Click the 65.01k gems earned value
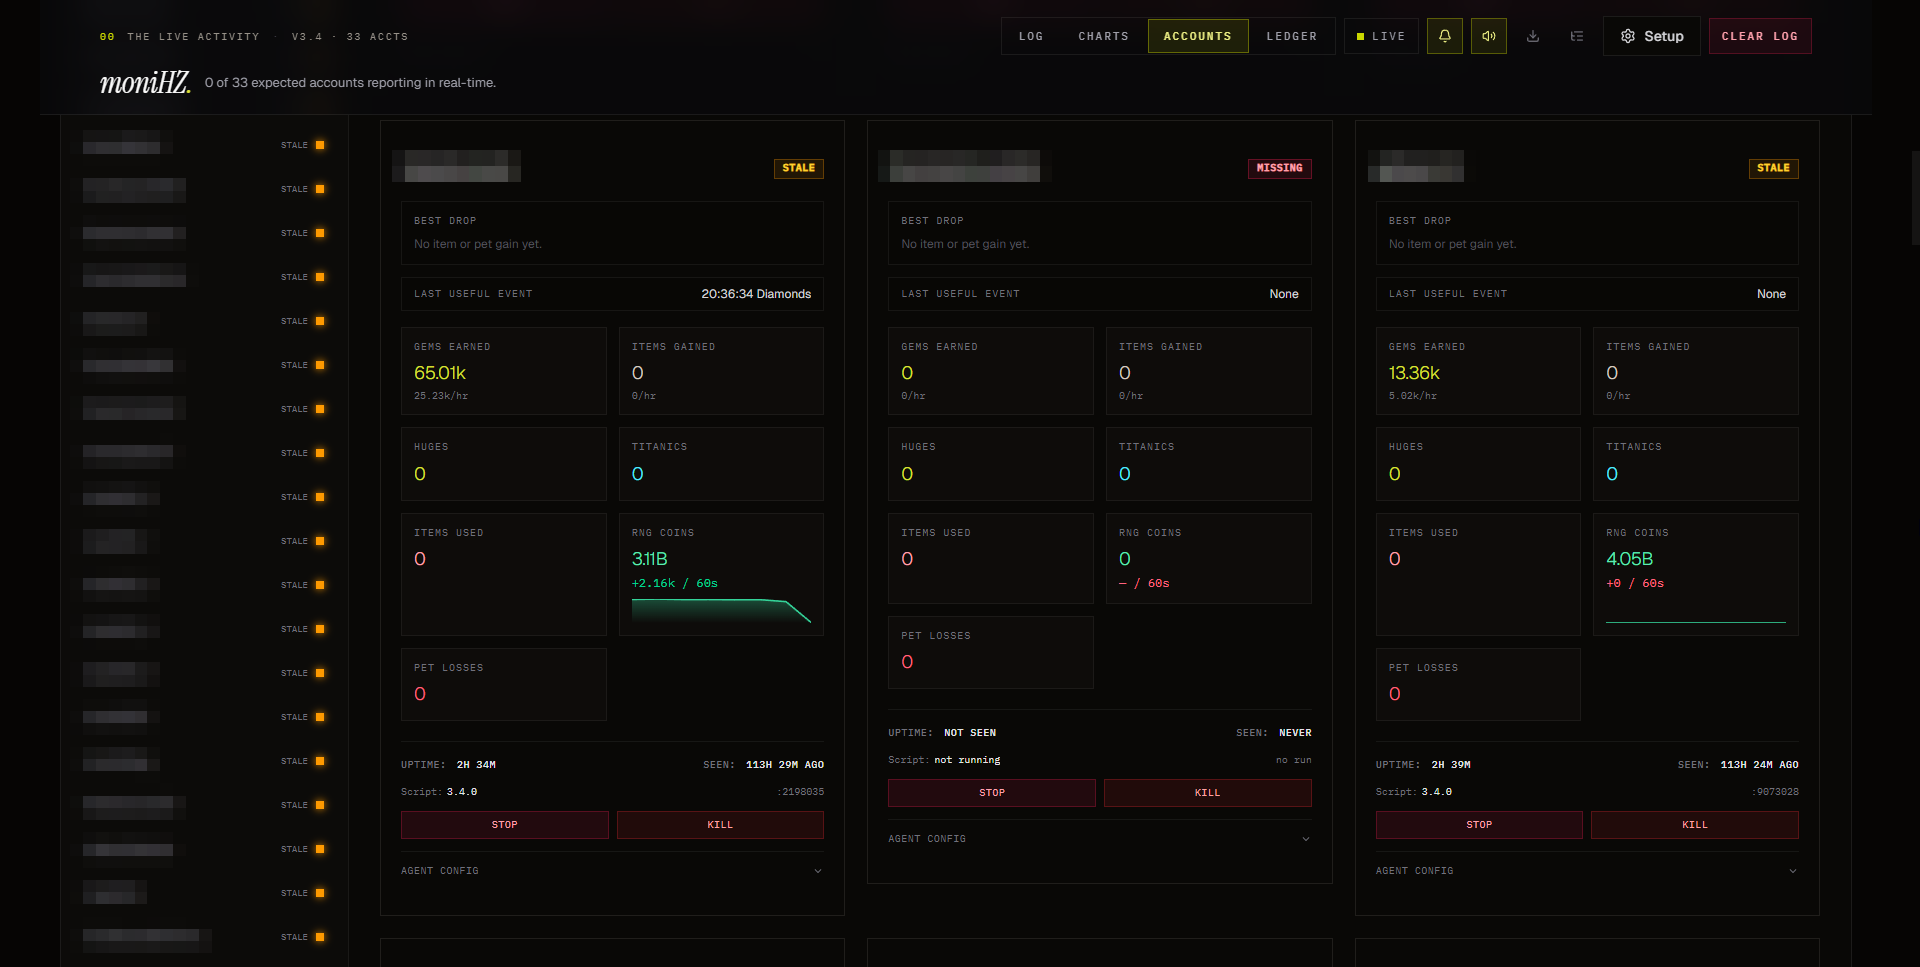The width and height of the screenshot is (1920, 967). [440, 373]
